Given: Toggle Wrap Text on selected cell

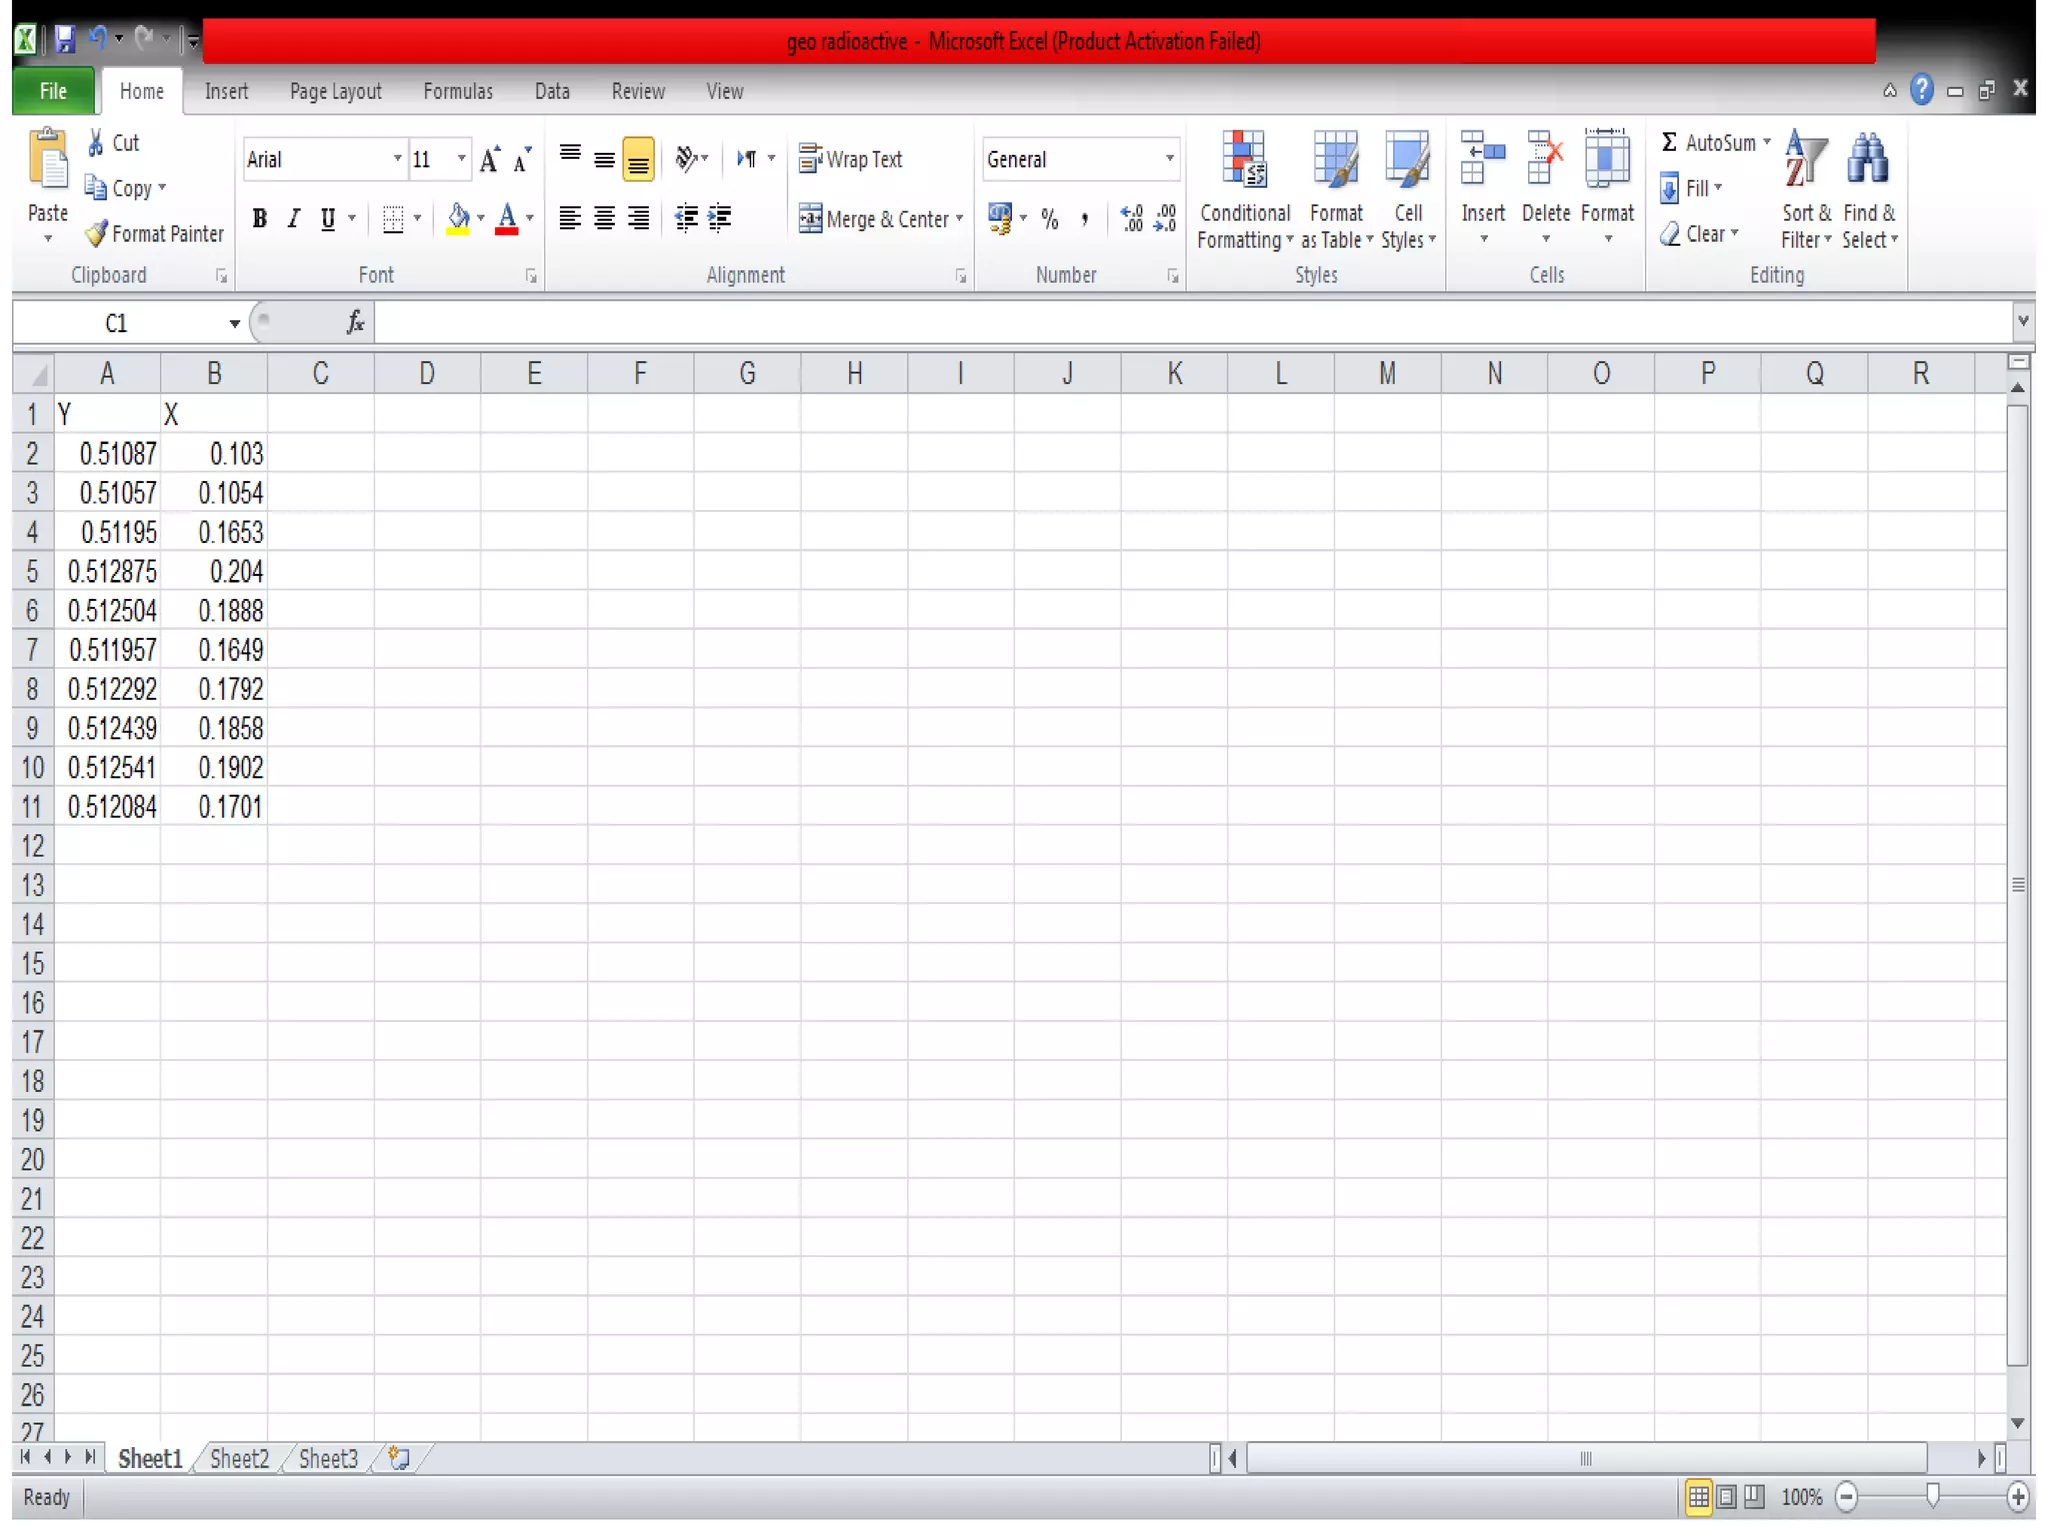Looking at the screenshot, I should [x=851, y=159].
